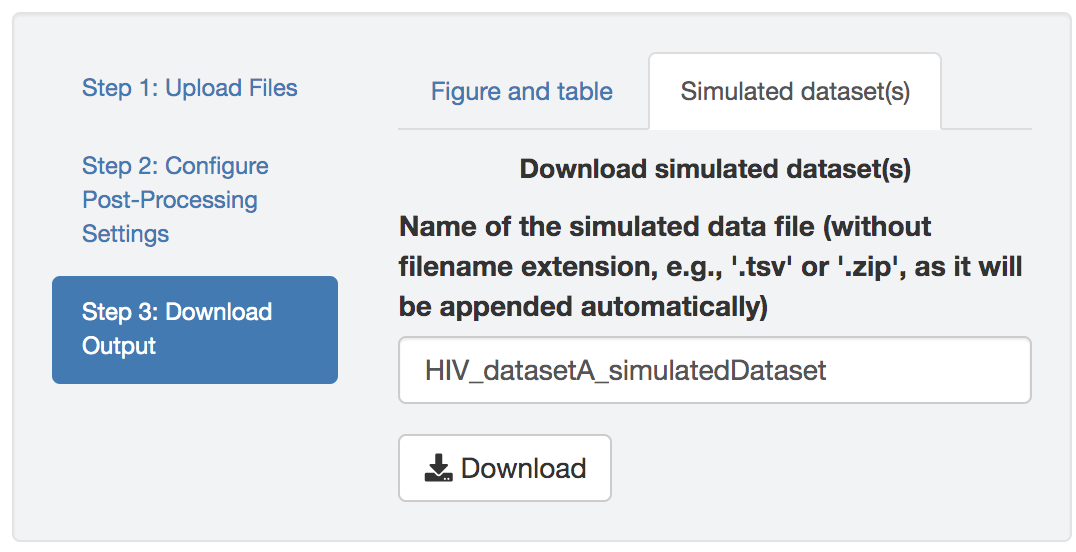1076x552 pixels.
Task: Open Step 2: Configure Post-Processing Settings
Action: tap(175, 200)
